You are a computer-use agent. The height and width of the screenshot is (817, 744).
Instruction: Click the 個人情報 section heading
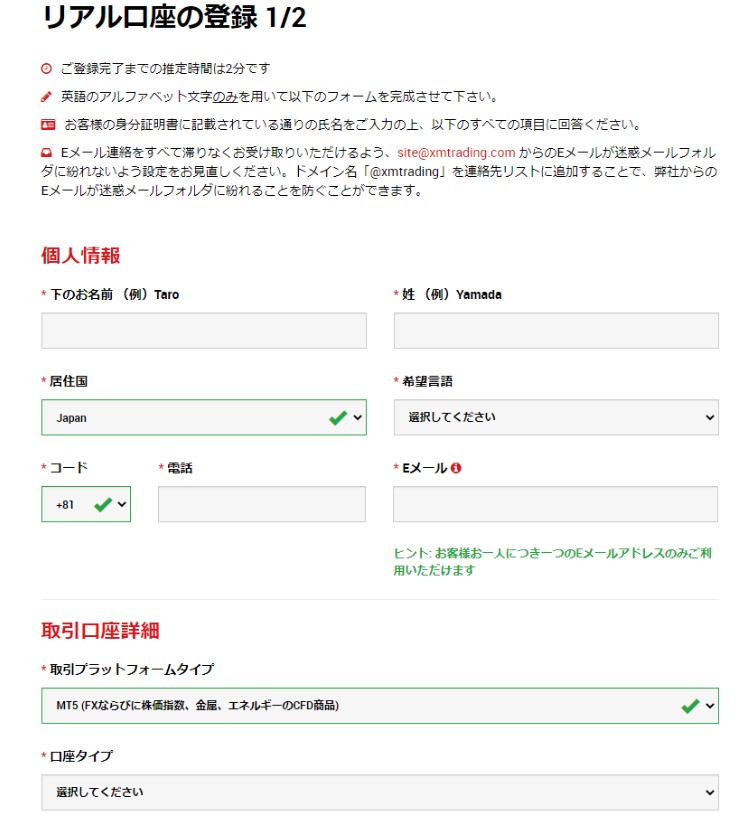point(81,256)
